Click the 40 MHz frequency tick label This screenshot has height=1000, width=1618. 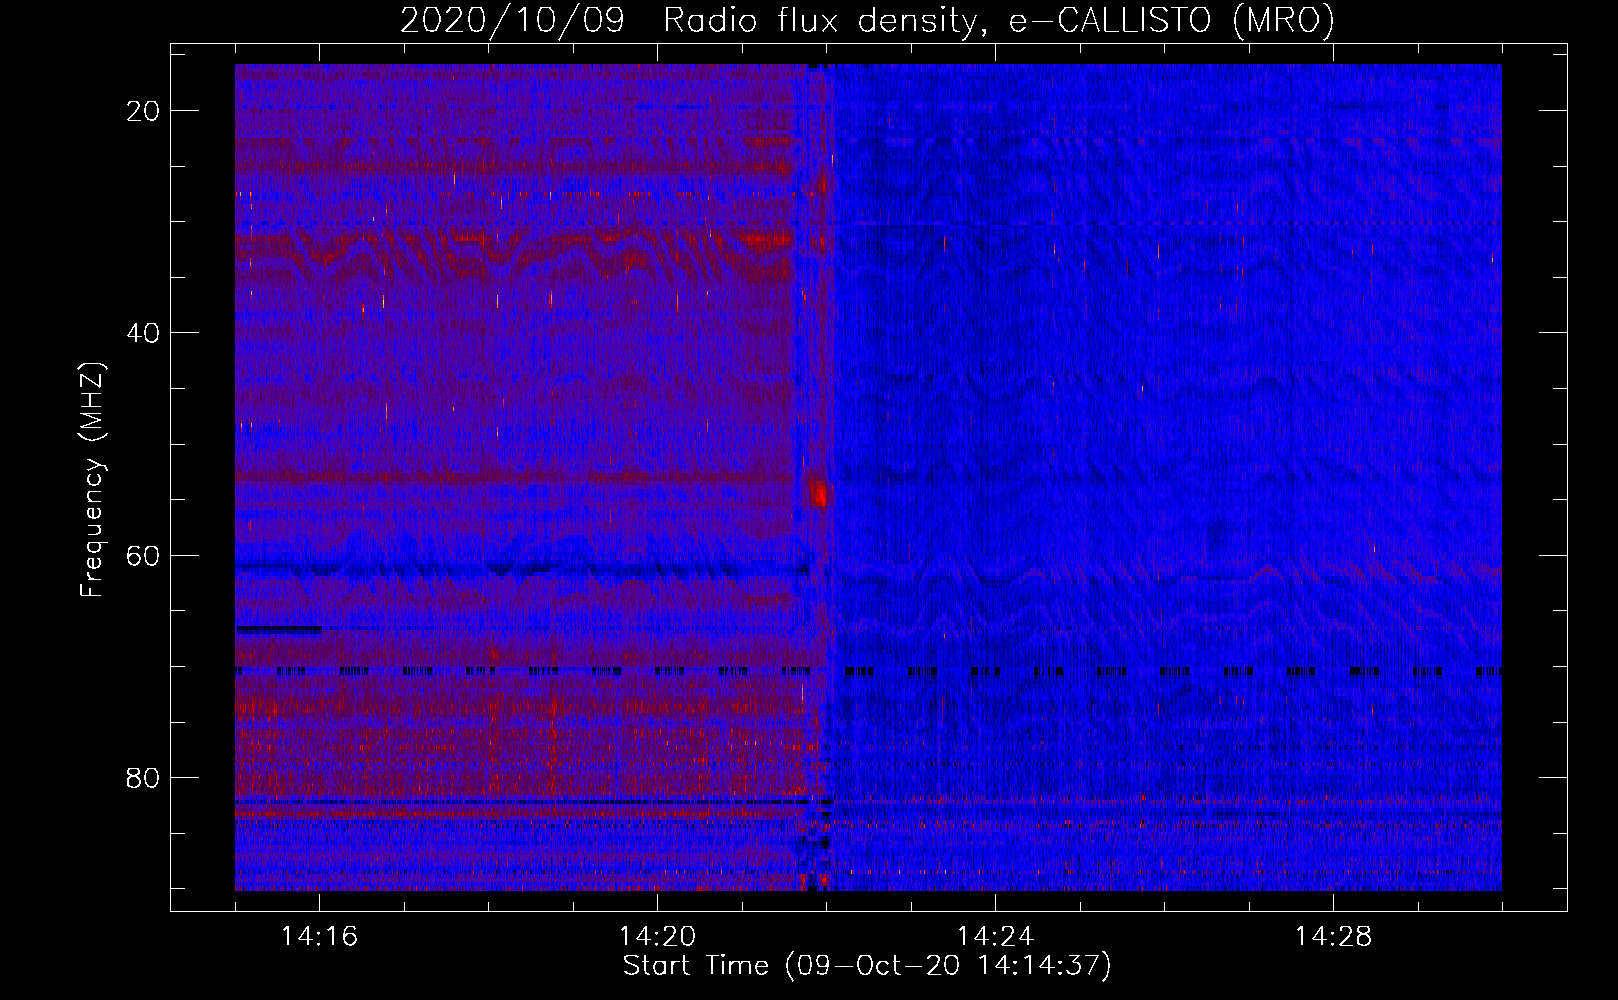point(143,333)
